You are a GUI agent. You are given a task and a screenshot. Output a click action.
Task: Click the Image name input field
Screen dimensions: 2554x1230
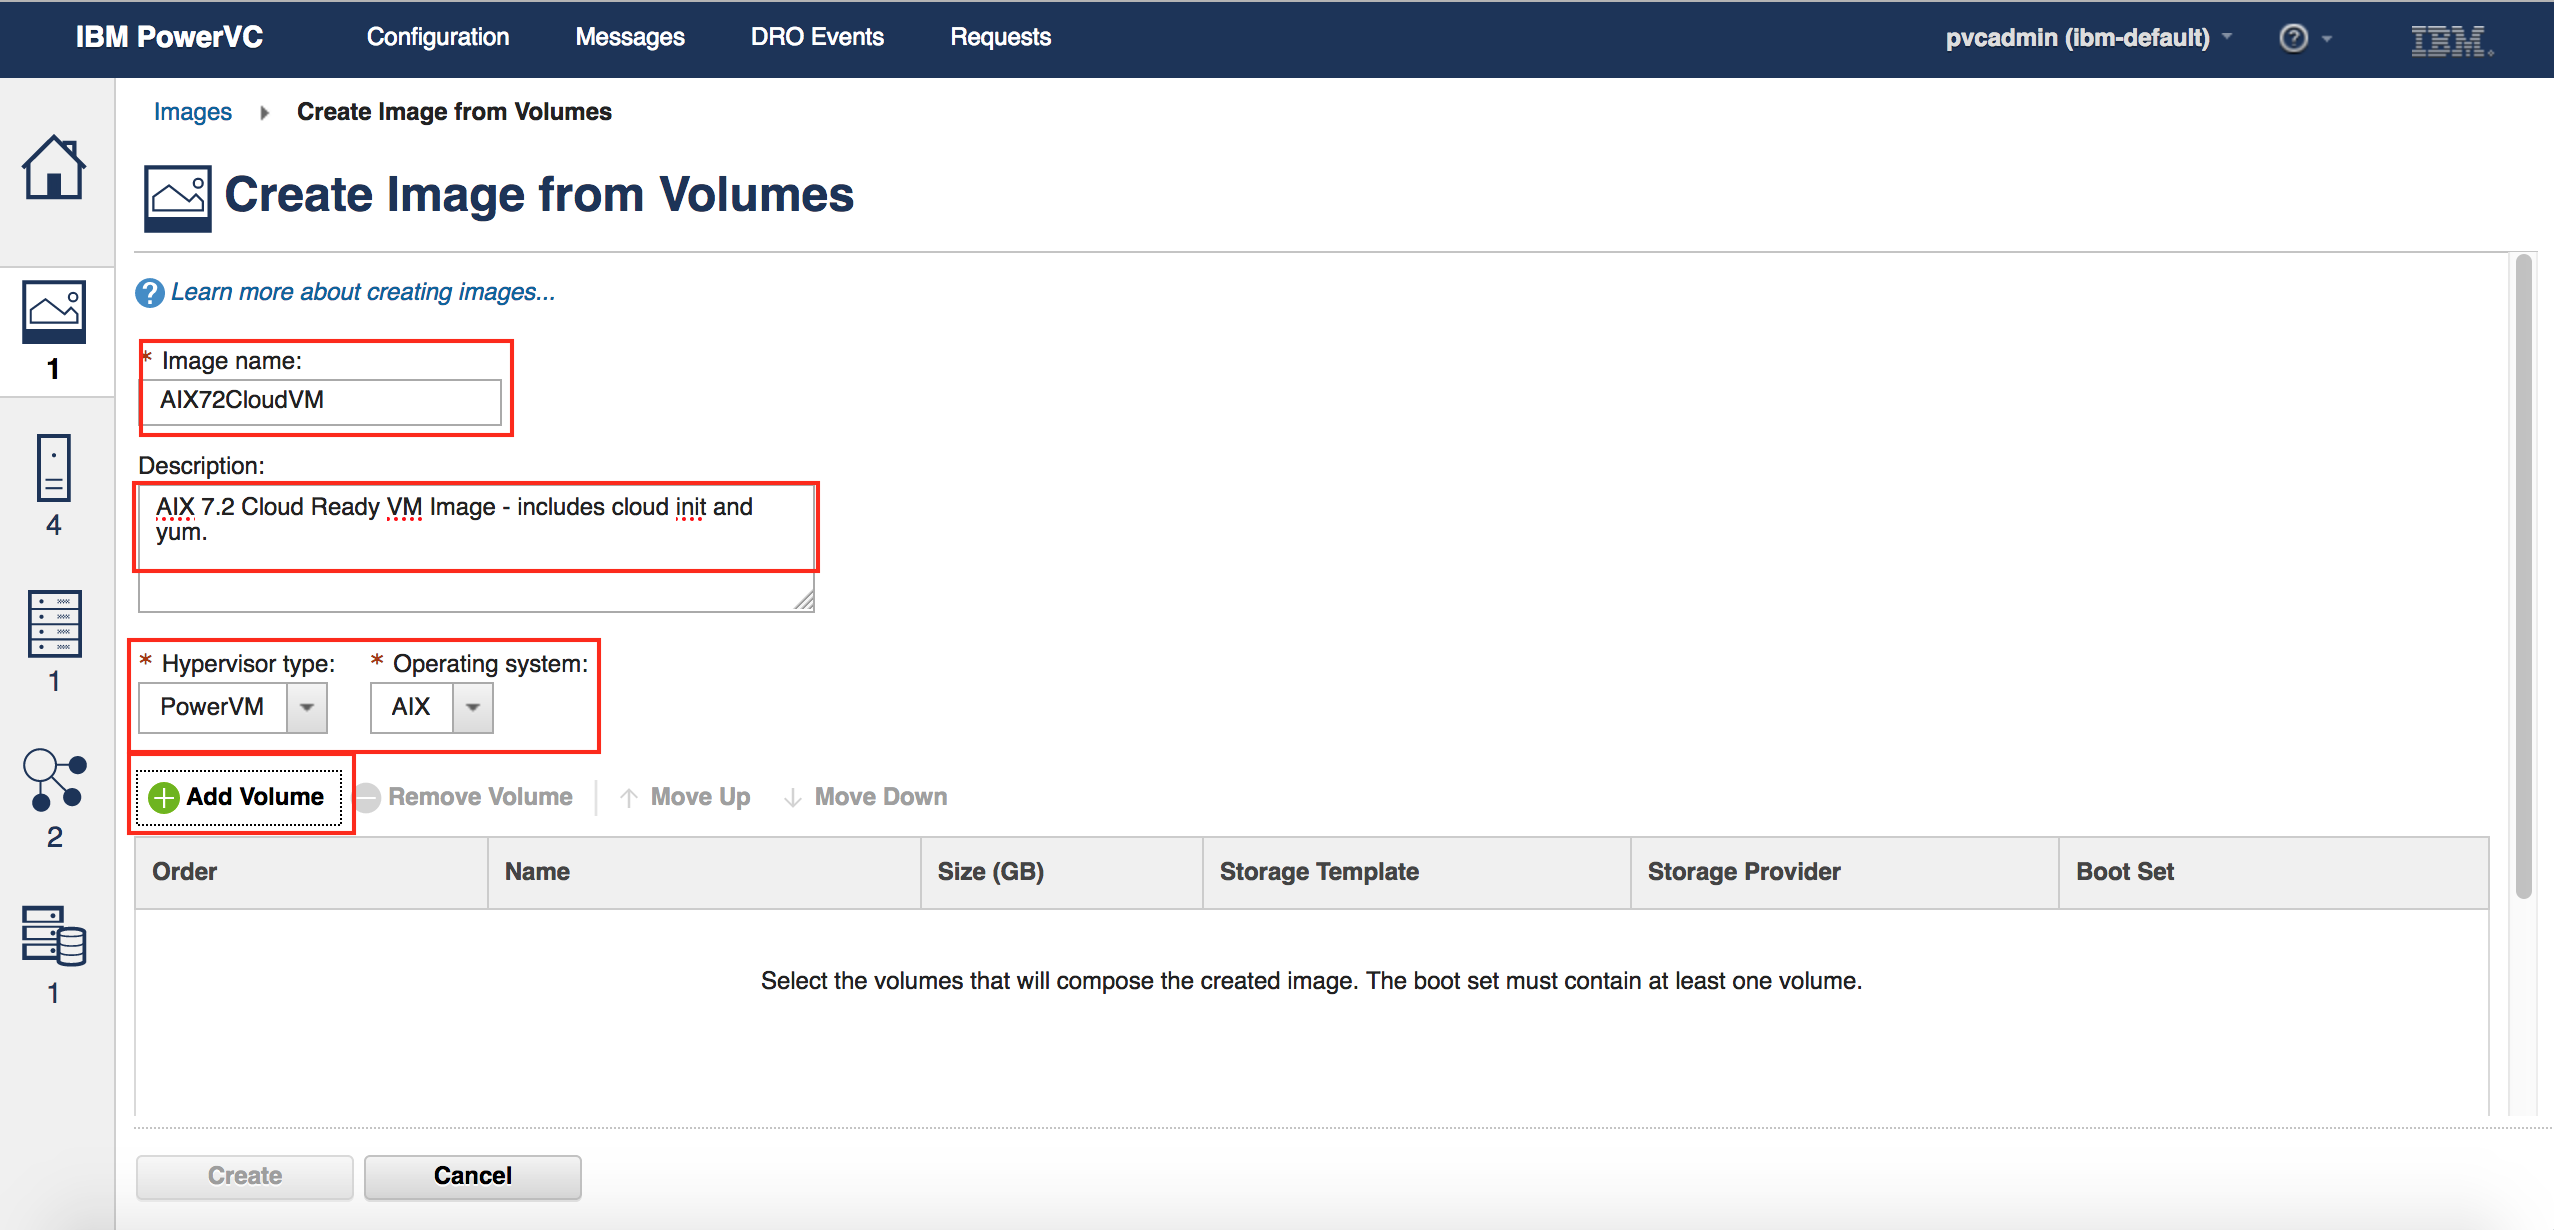pos(320,401)
